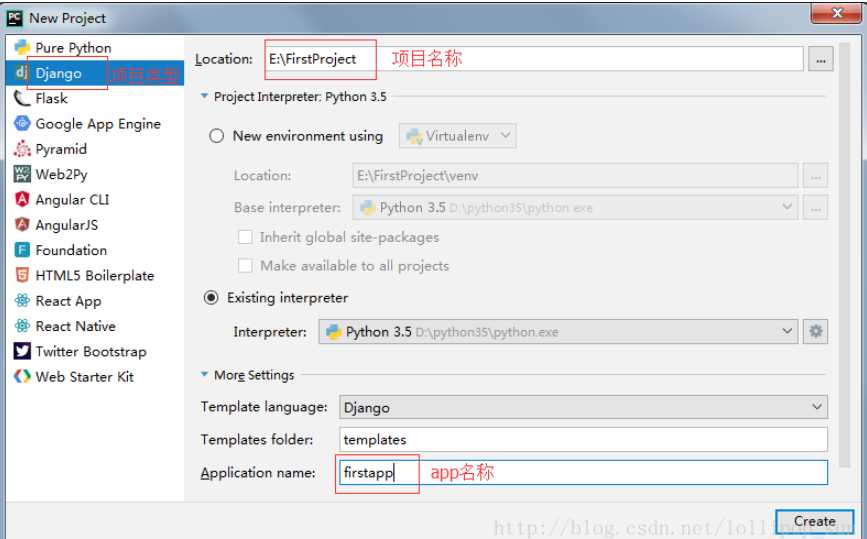Select Existing interpreter radio button

pos(211,297)
